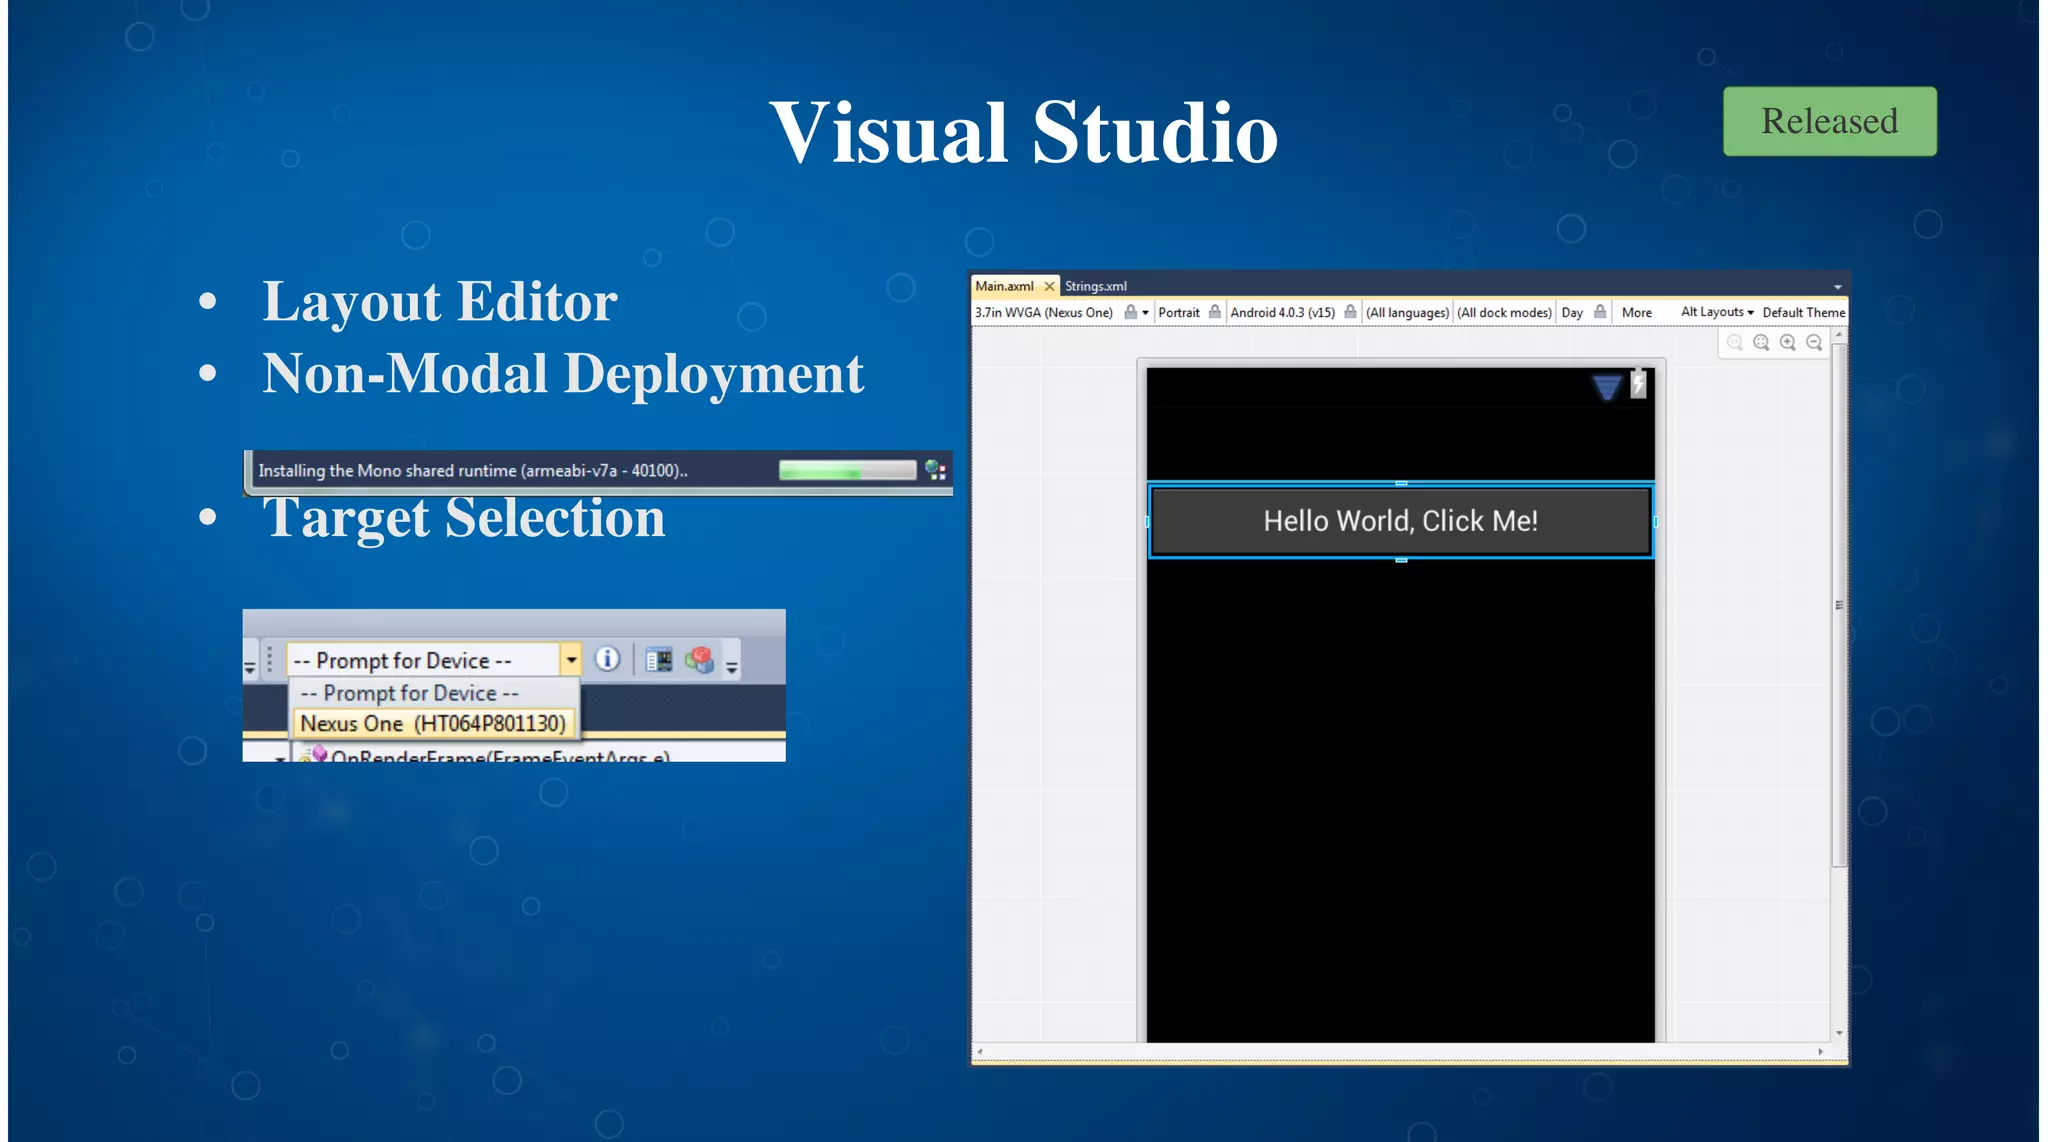
Task: Click the Visual Studio slide title
Action: (x=1024, y=132)
